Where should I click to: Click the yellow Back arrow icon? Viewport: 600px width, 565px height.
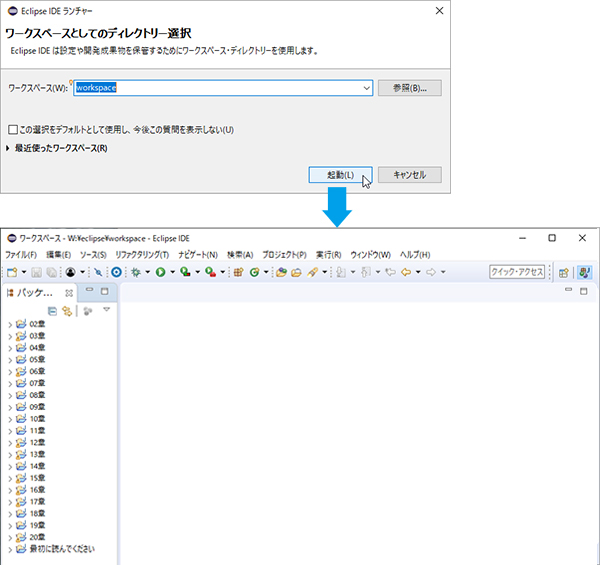click(x=406, y=272)
